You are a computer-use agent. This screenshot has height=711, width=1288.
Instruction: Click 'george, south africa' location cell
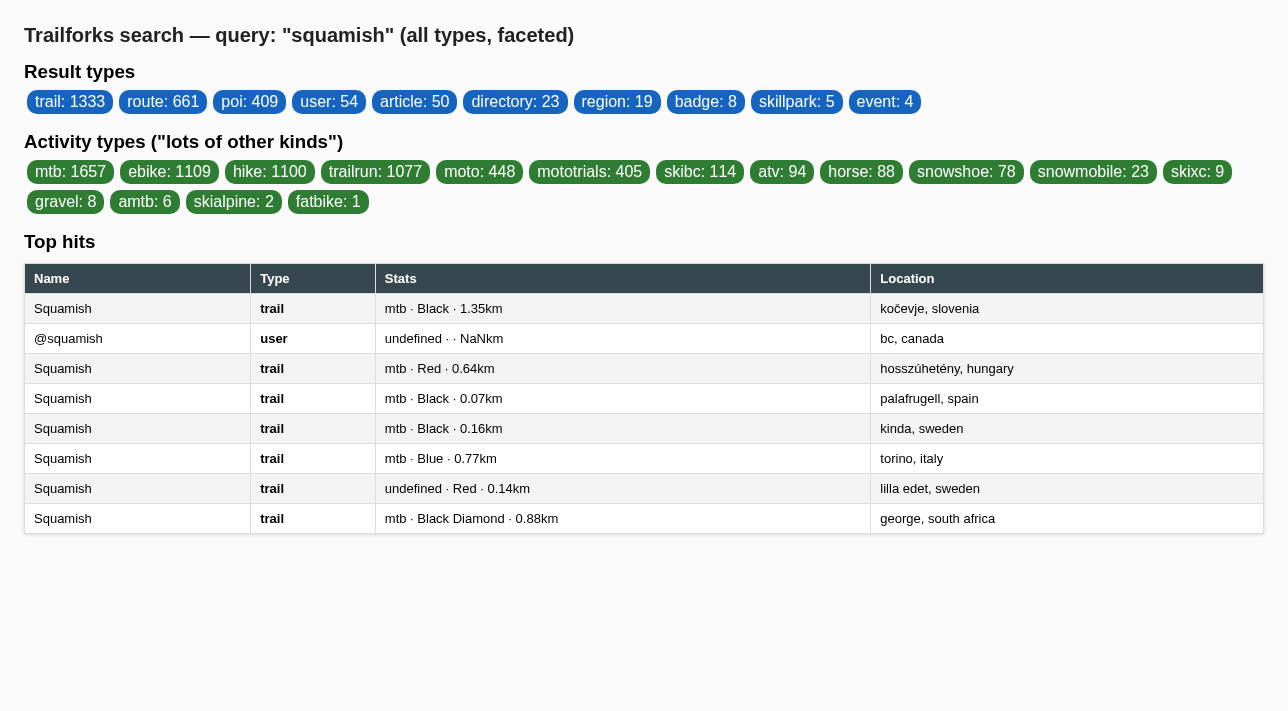(1067, 519)
